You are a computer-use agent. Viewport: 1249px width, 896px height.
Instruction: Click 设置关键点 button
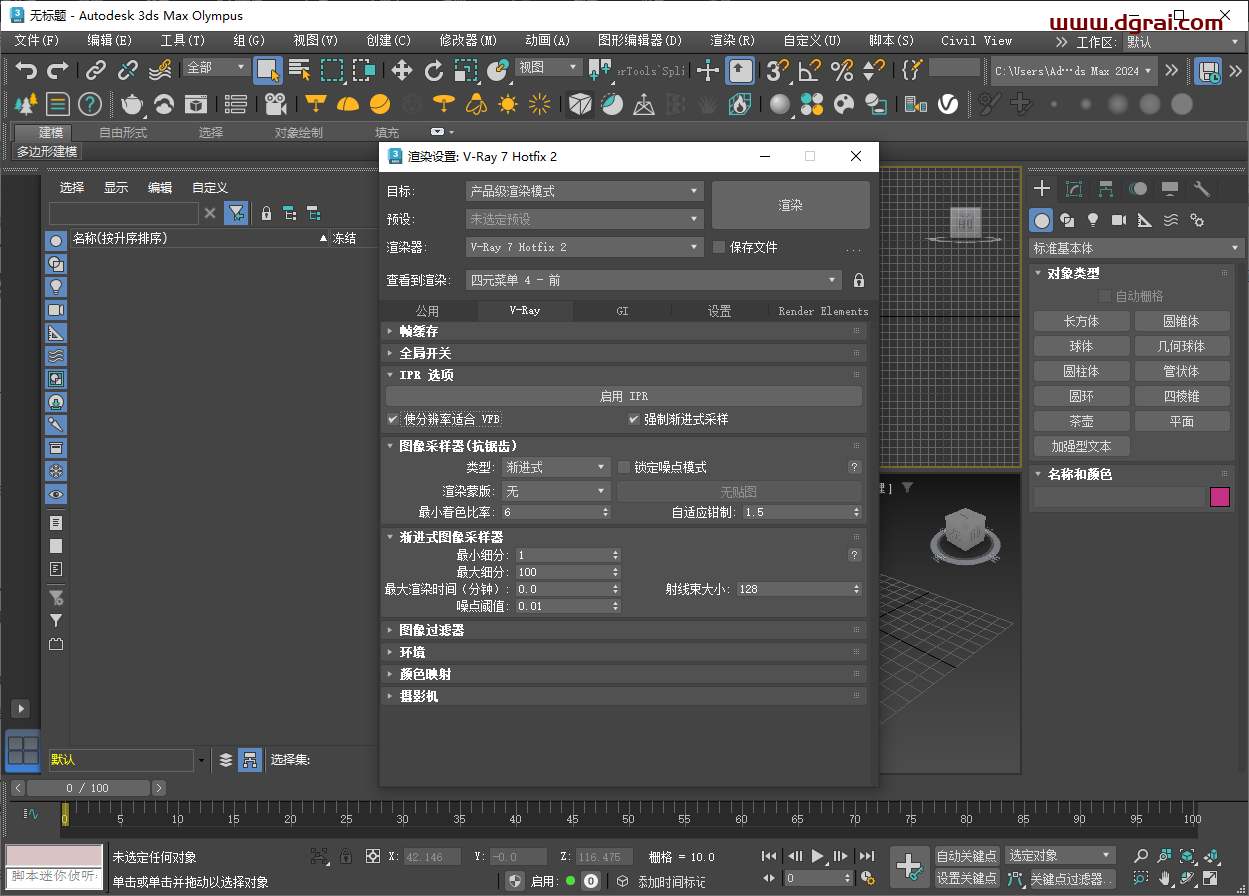pos(967,879)
